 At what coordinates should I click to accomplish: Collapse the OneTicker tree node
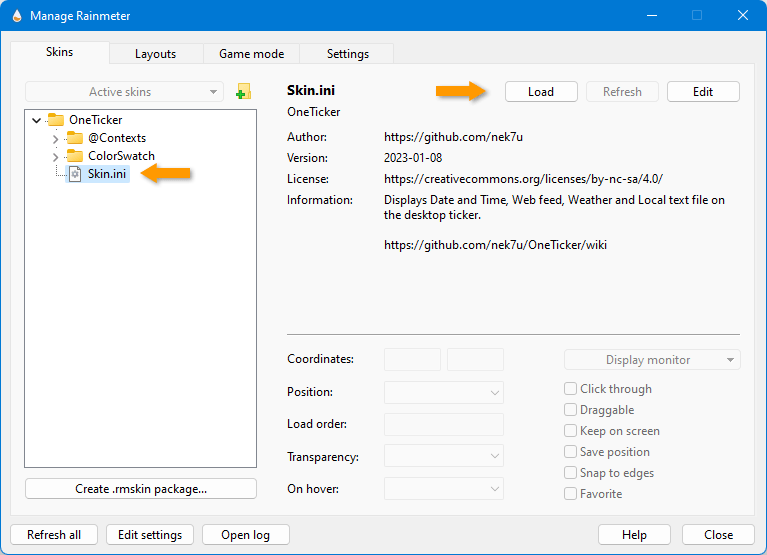pos(36,120)
